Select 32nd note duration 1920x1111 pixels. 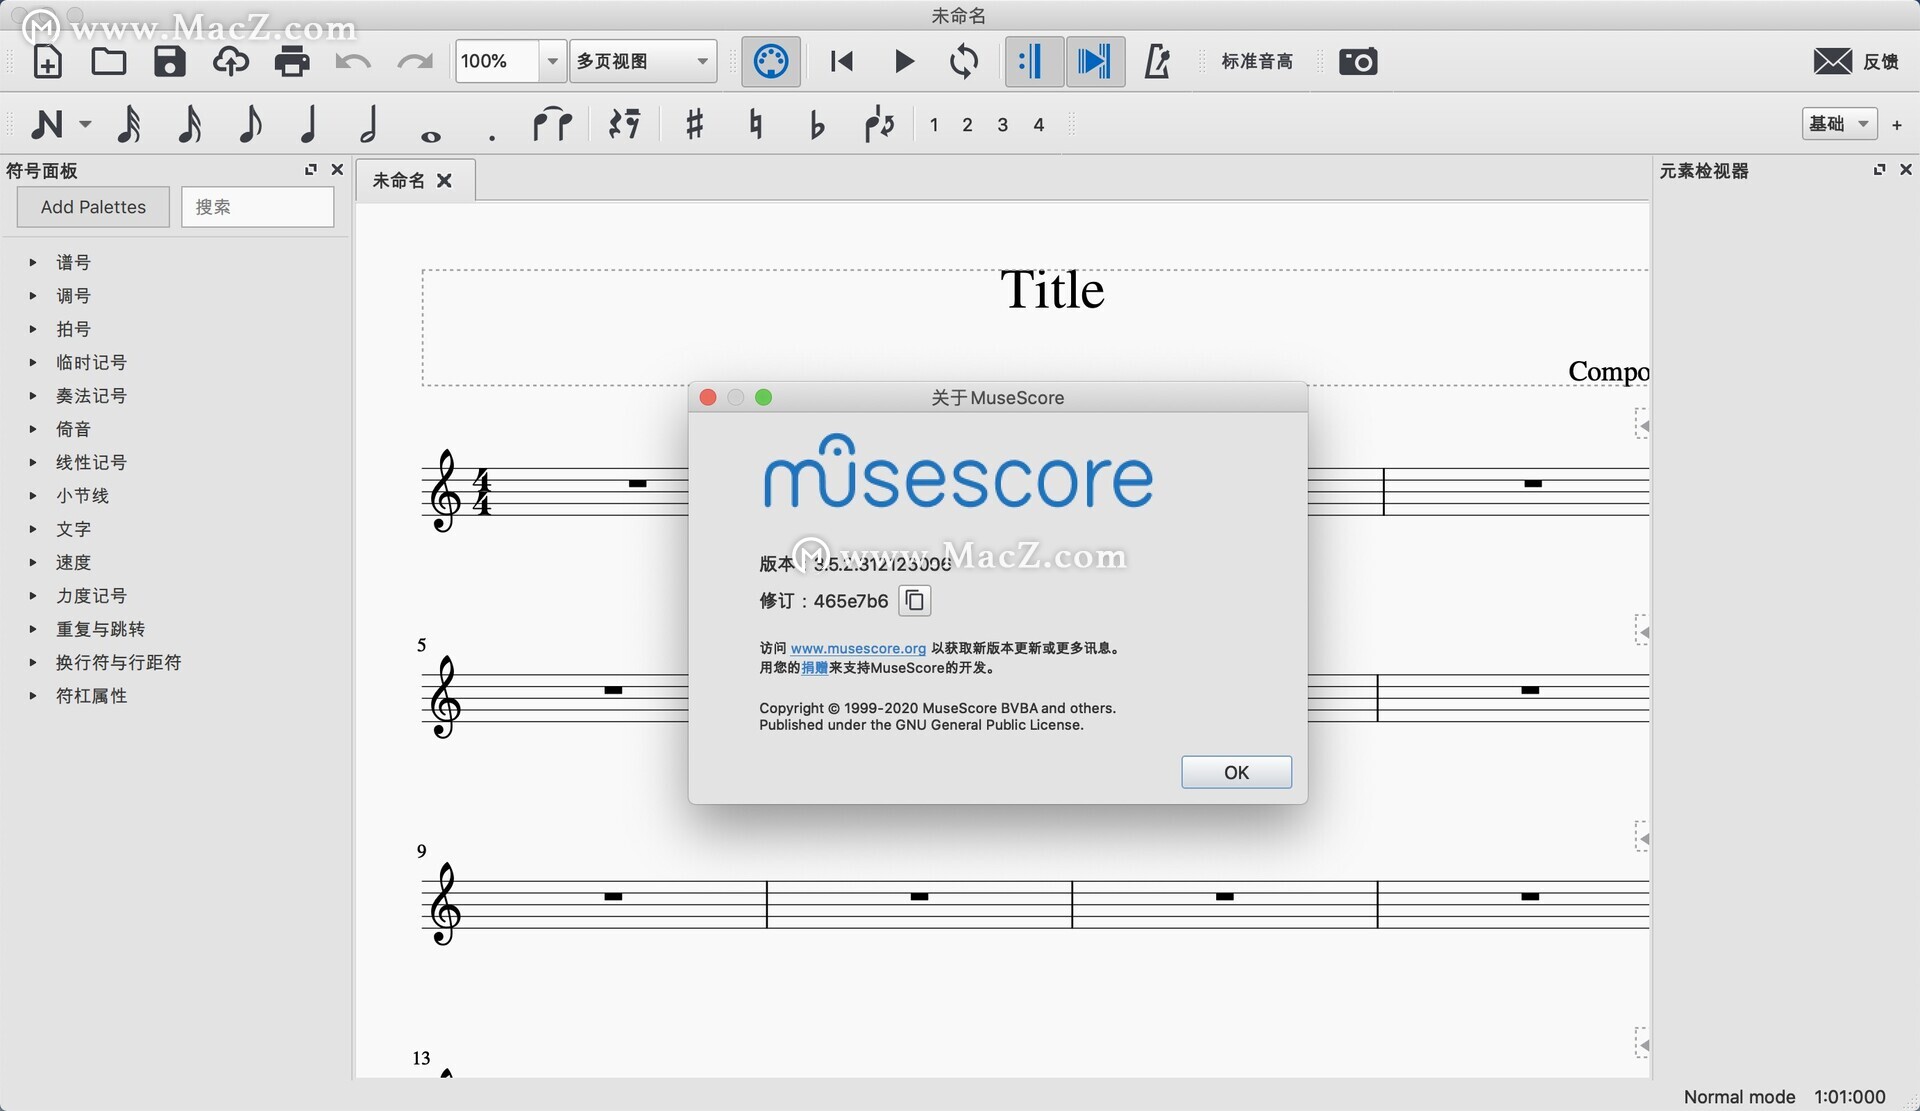129,125
